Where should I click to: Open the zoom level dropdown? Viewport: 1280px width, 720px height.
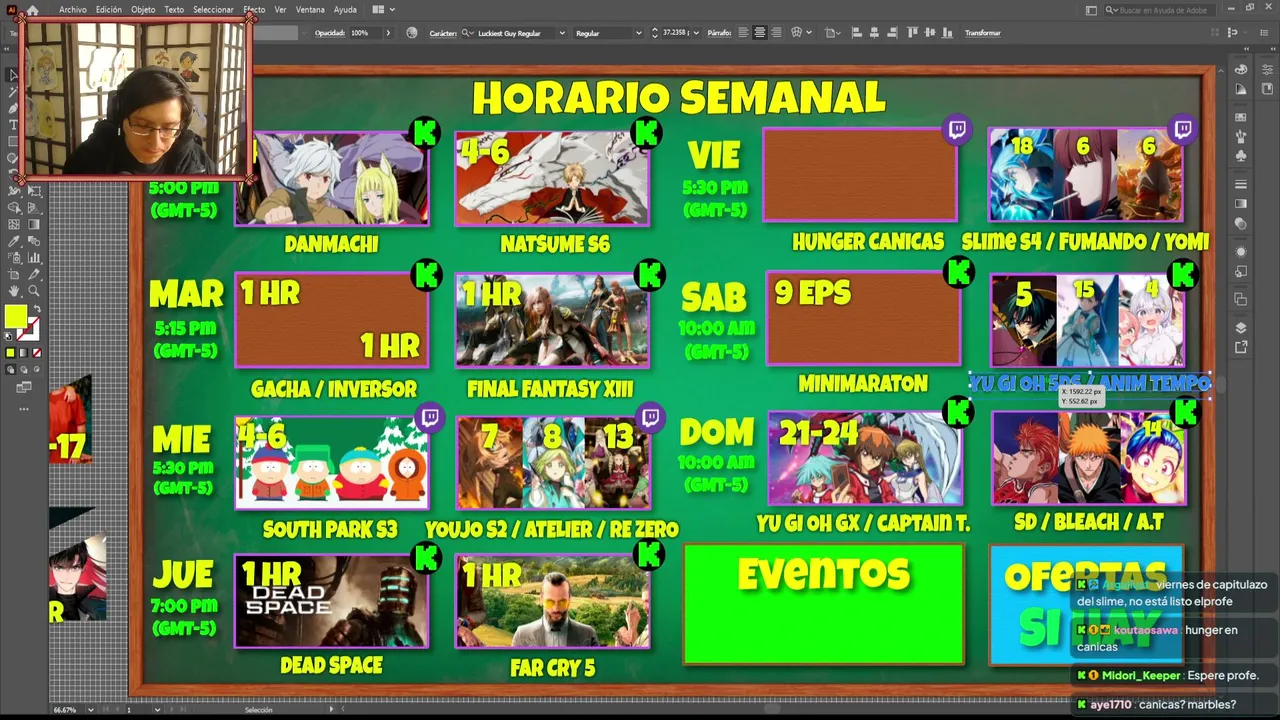pos(90,710)
